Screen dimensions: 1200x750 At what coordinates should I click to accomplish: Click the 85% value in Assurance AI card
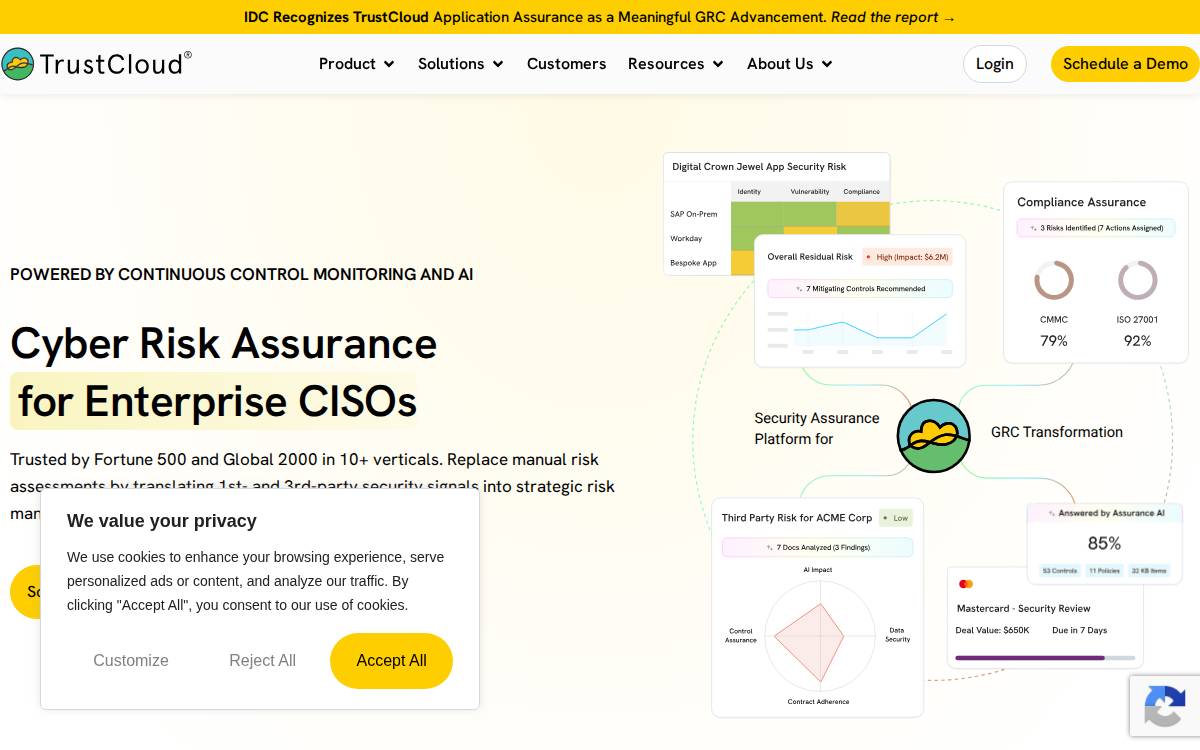click(x=1104, y=544)
